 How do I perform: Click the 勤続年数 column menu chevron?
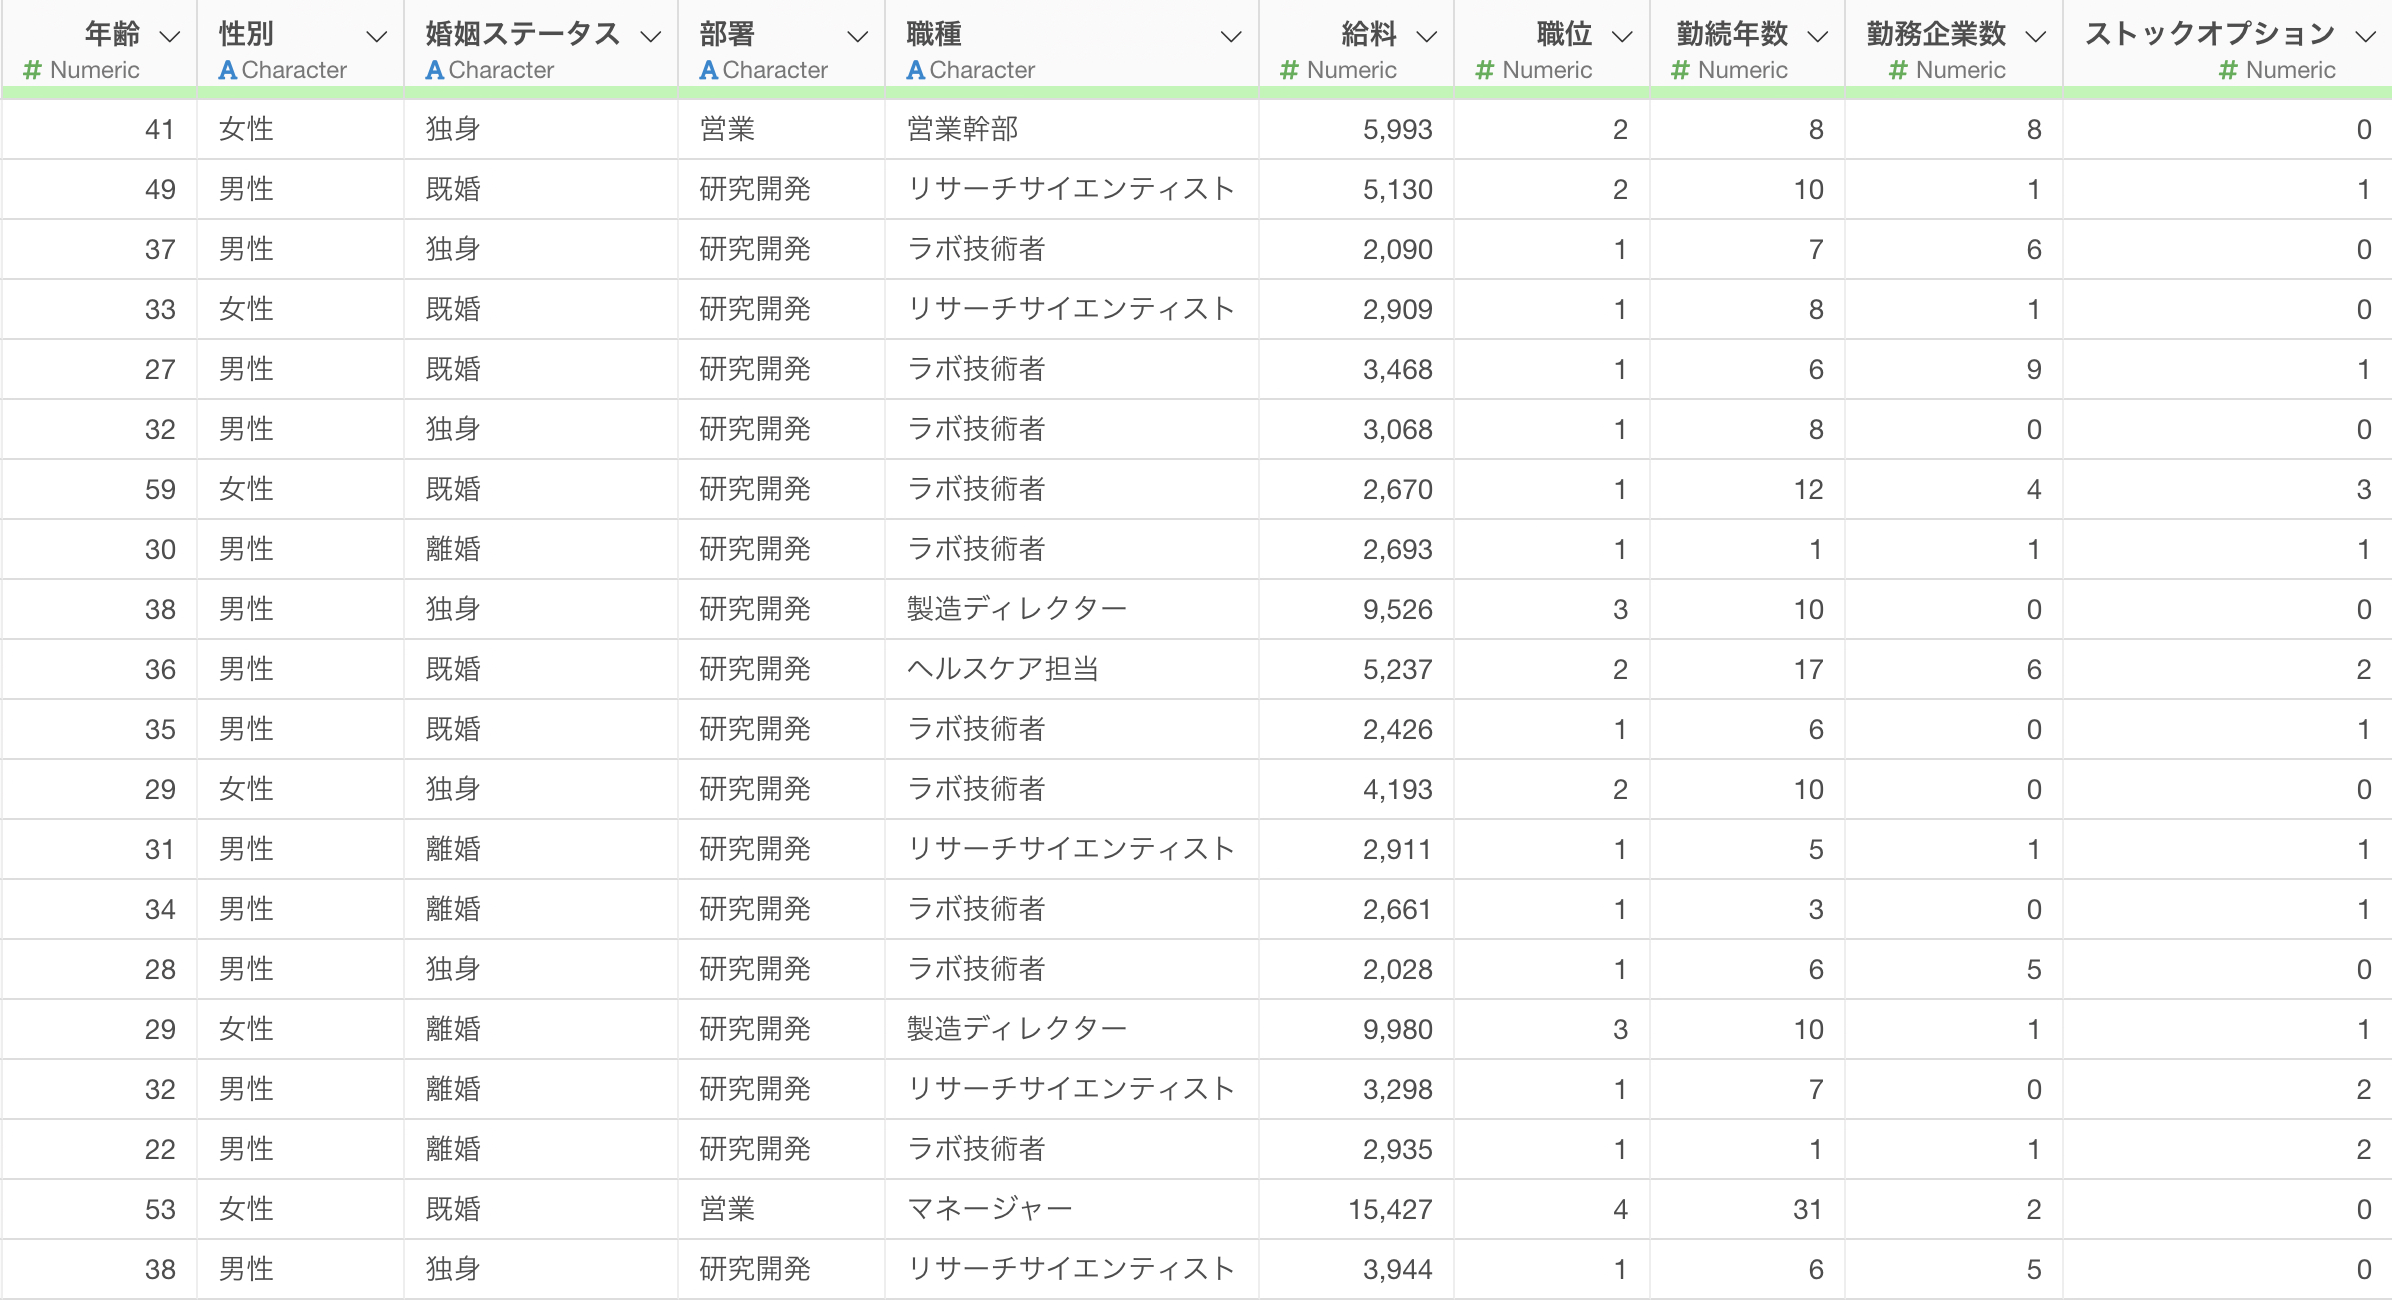coord(1818,37)
